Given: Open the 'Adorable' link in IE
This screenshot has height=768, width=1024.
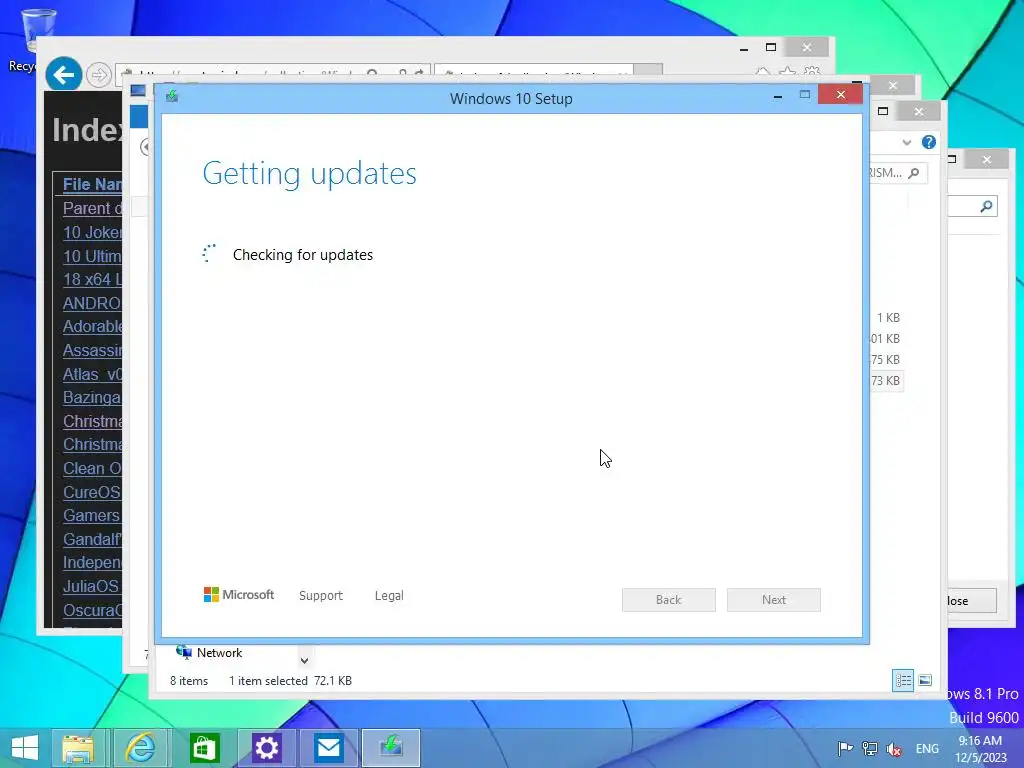Looking at the screenshot, I should click(x=92, y=327).
